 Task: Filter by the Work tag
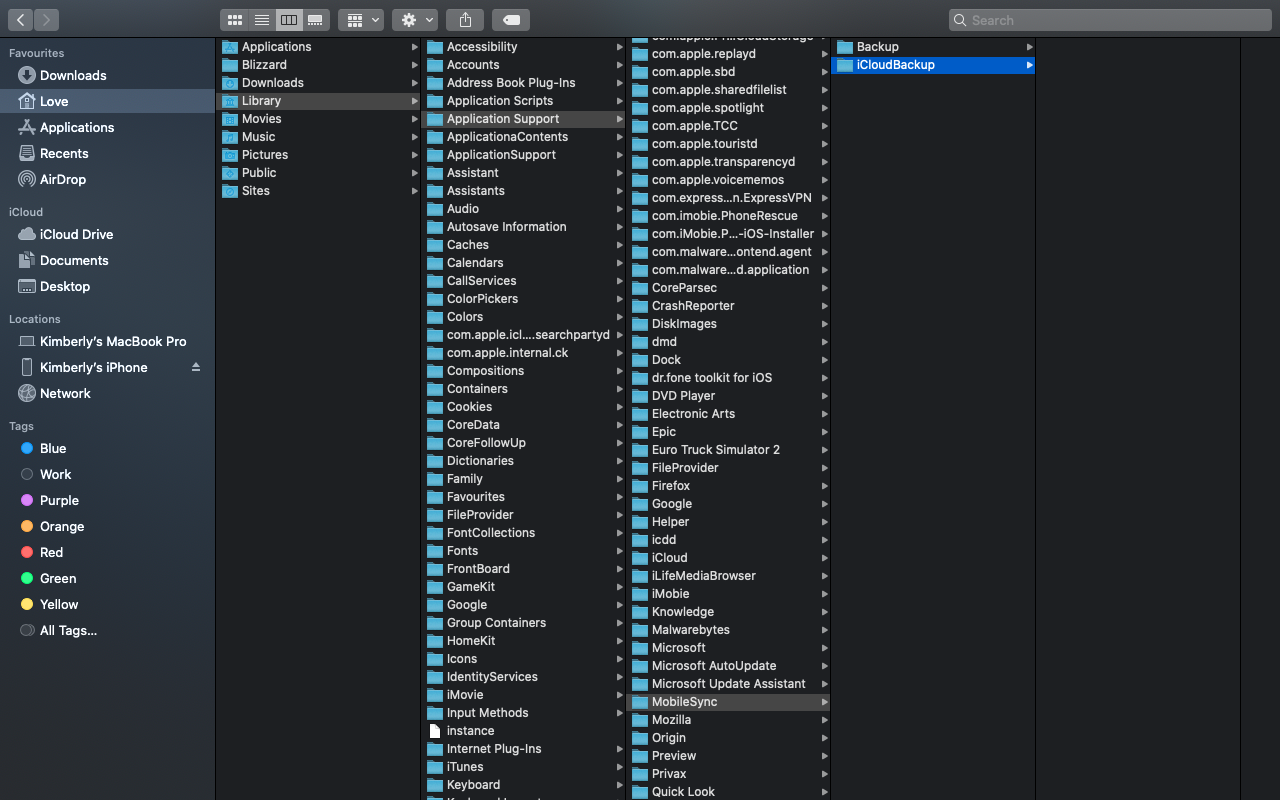pos(107,474)
